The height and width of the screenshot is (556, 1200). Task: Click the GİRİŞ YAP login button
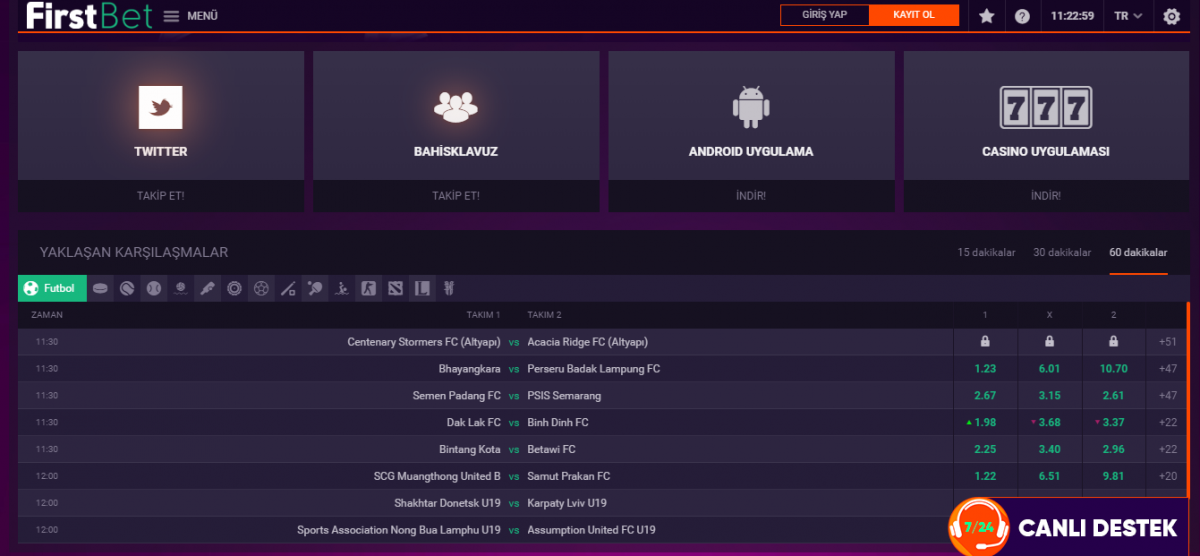pyautogui.click(x=824, y=15)
